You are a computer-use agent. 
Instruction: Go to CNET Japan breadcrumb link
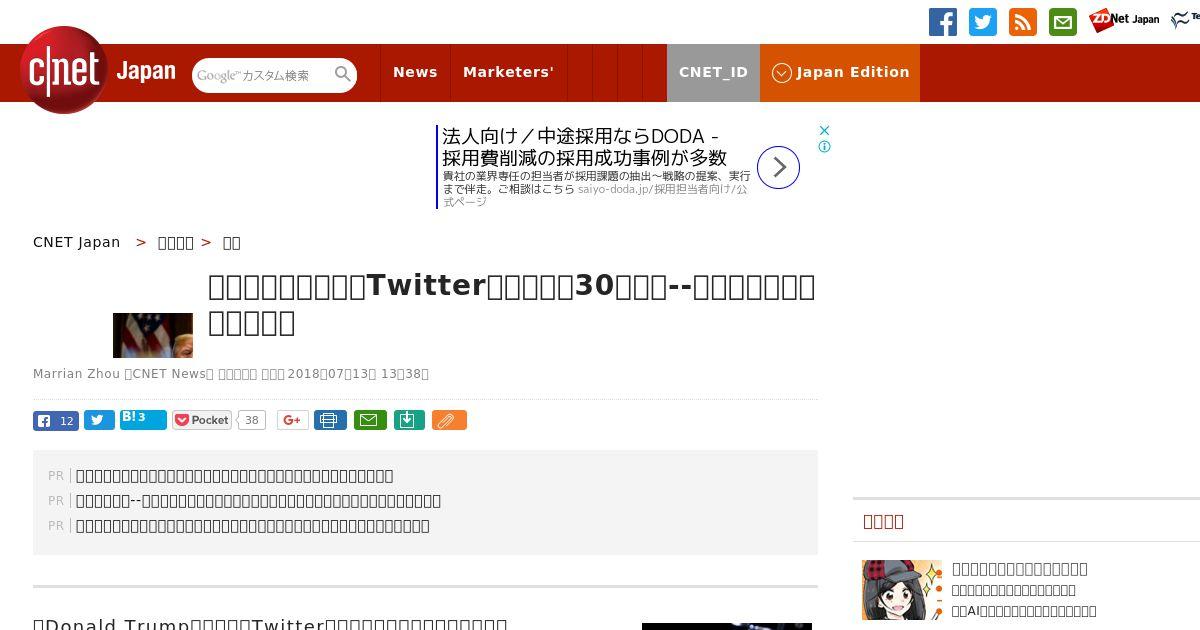tap(77, 242)
